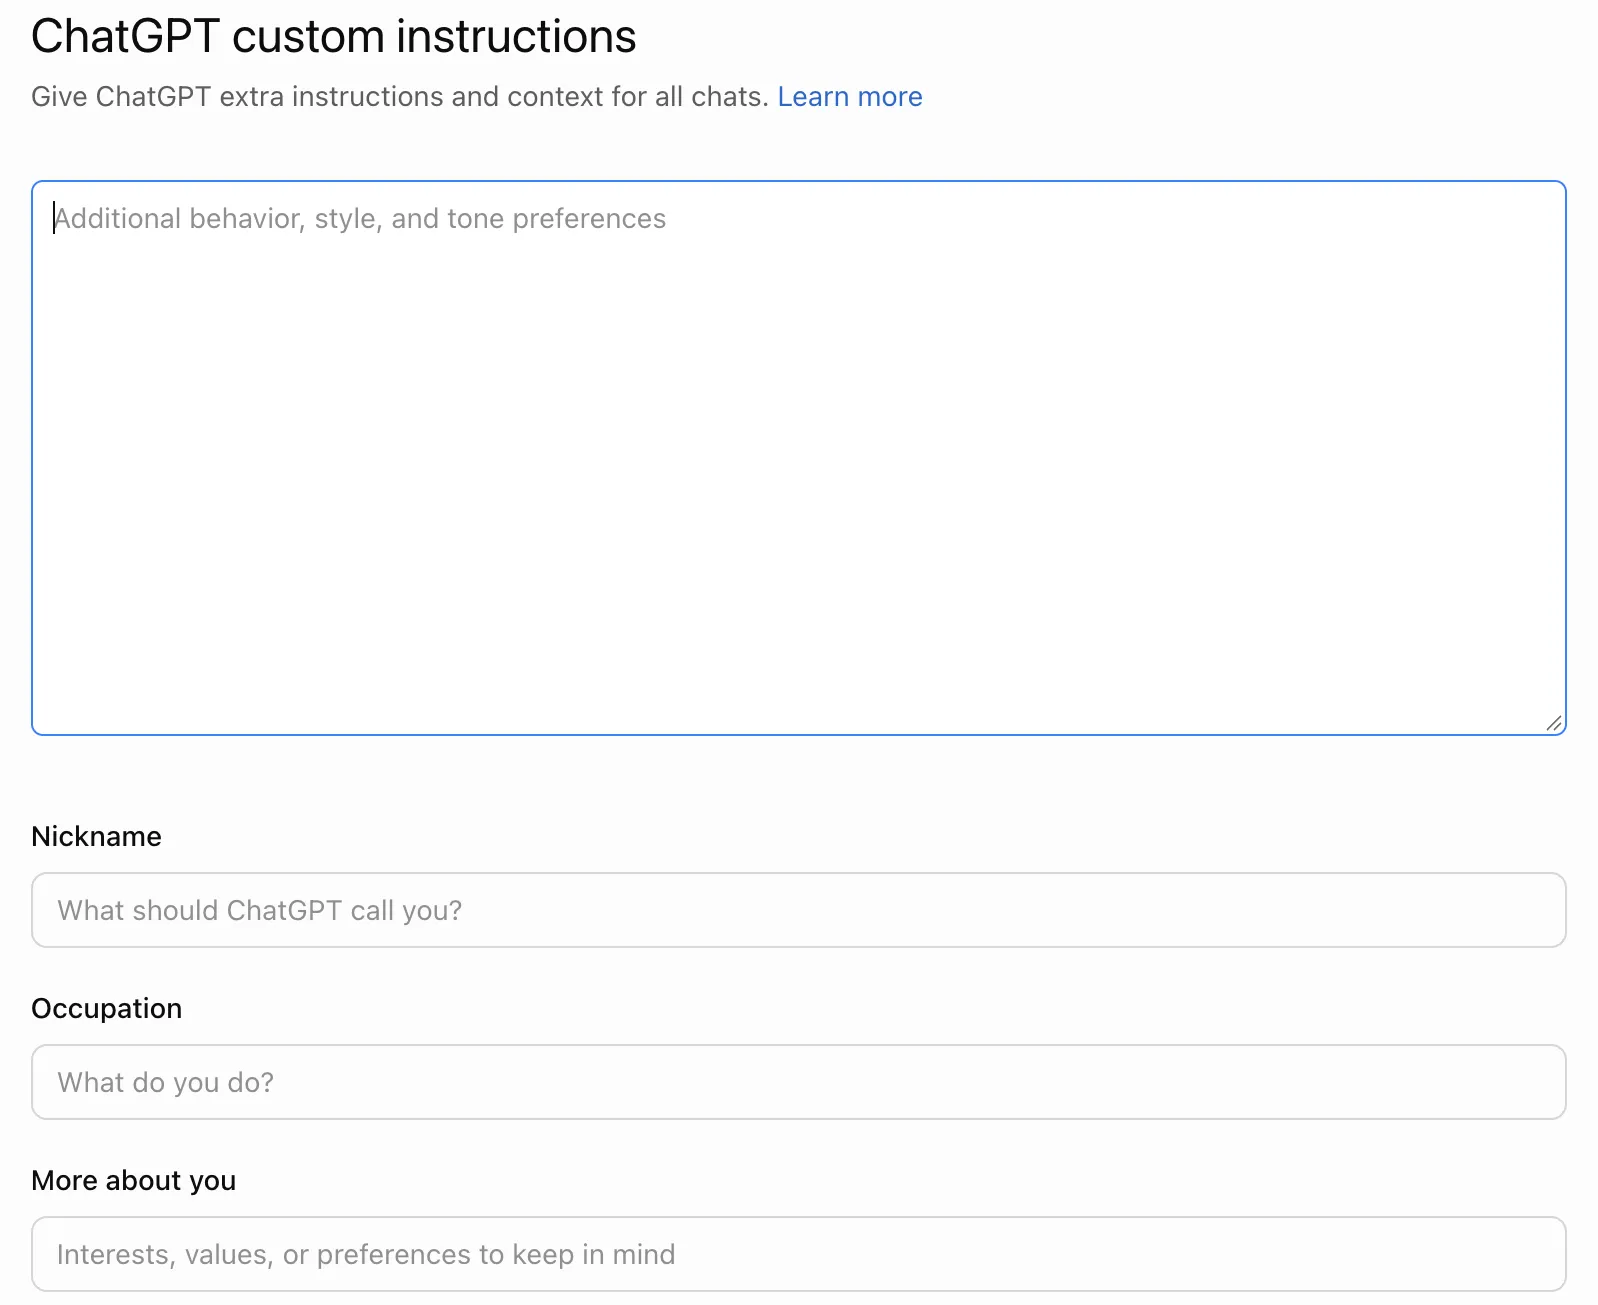1598x1305 pixels.
Task: Click the 'More about you' label
Action: pos(134,1180)
